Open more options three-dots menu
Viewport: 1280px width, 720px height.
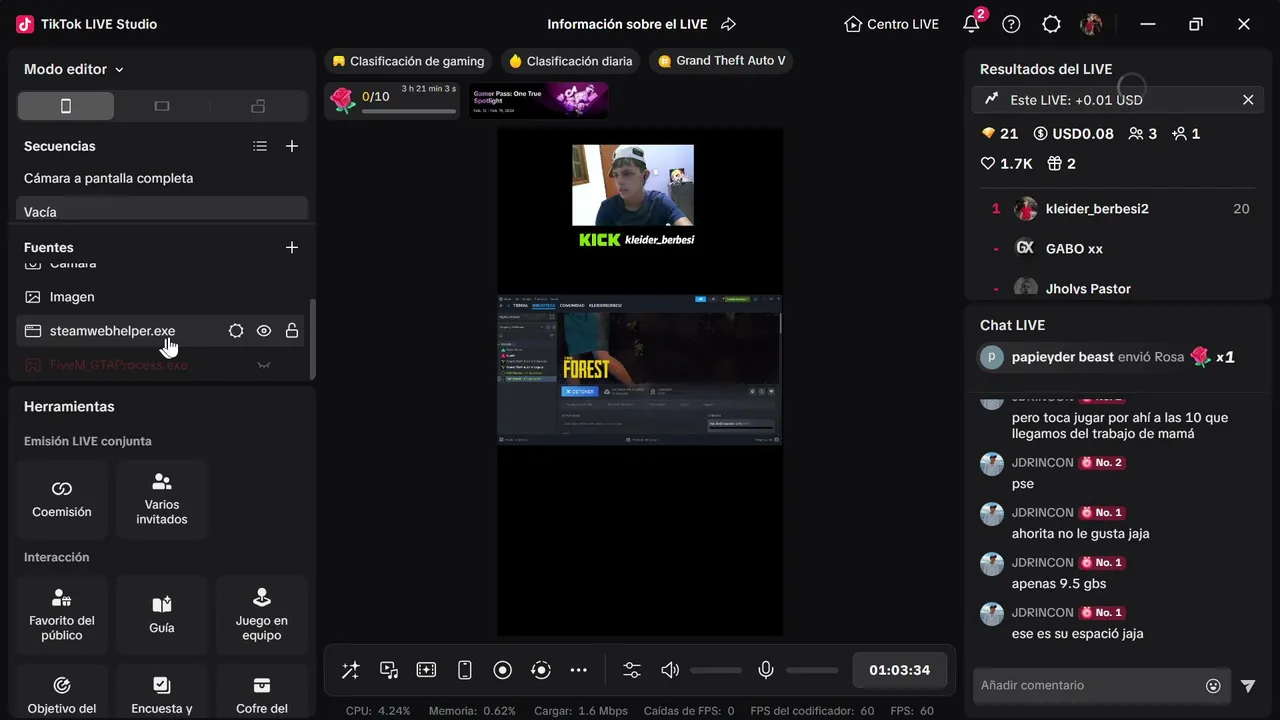click(579, 670)
